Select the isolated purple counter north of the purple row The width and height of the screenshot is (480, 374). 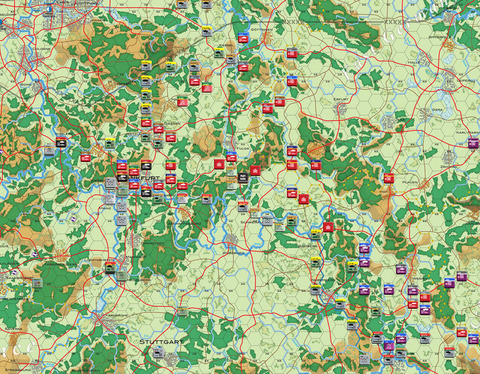tap(401, 269)
